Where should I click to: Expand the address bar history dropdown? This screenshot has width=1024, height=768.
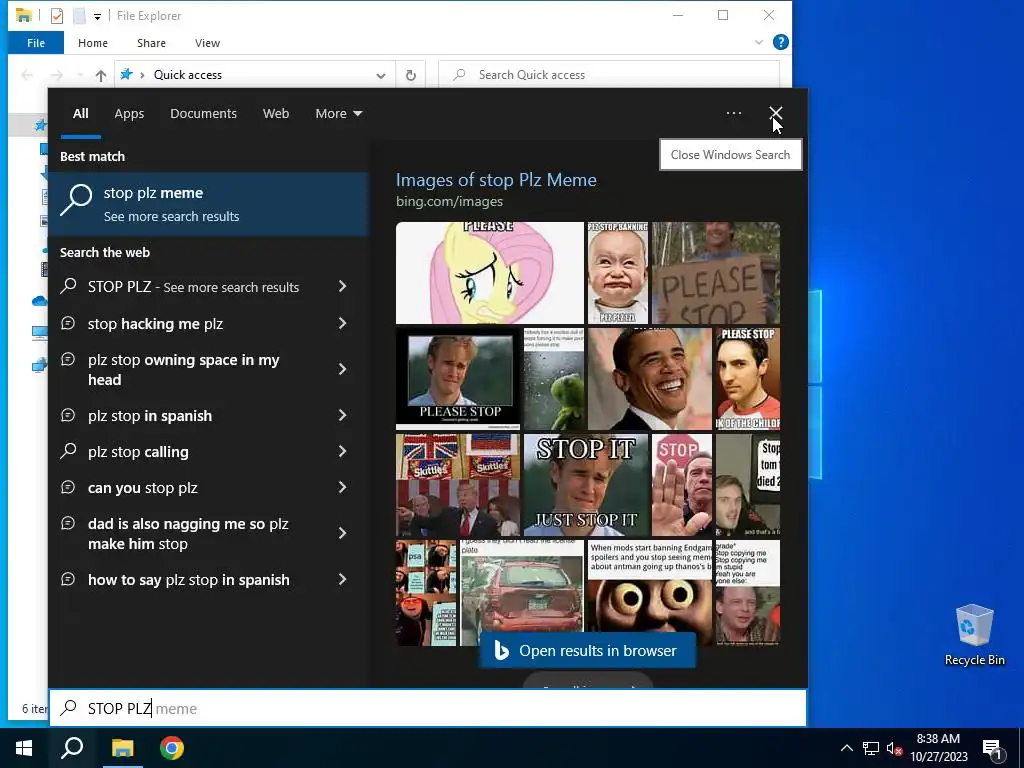381,75
